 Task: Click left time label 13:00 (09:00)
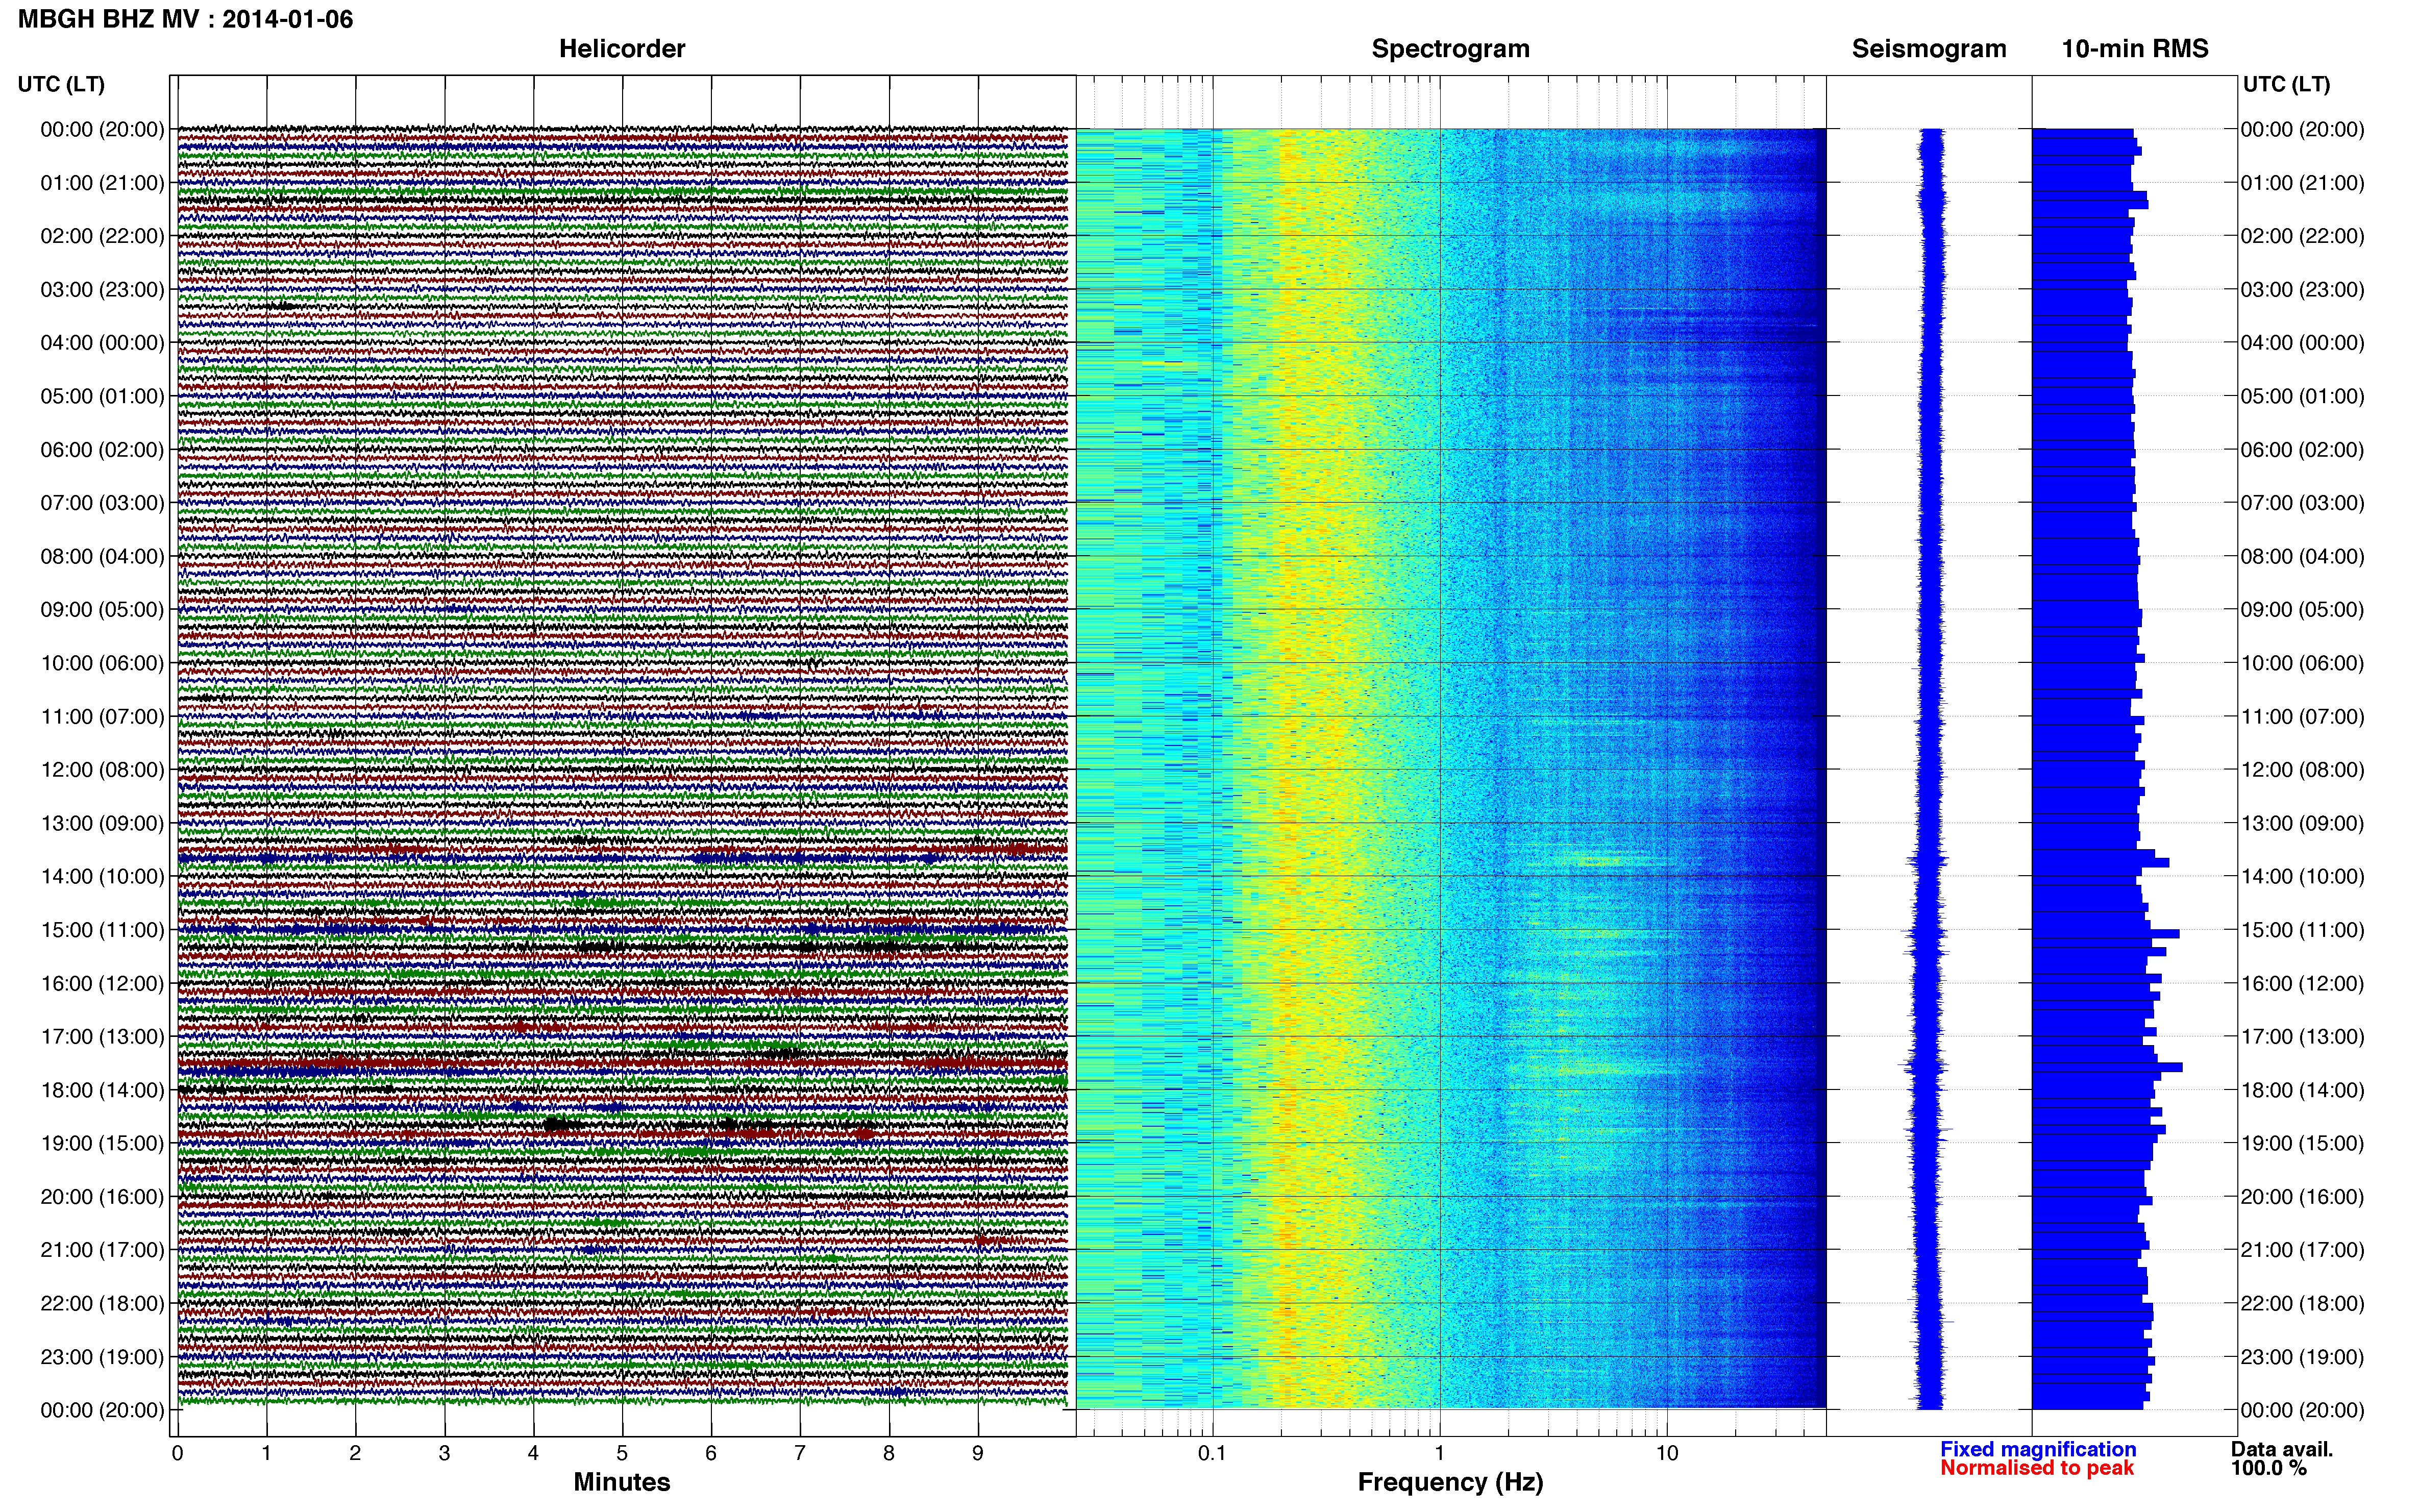coord(102,823)
